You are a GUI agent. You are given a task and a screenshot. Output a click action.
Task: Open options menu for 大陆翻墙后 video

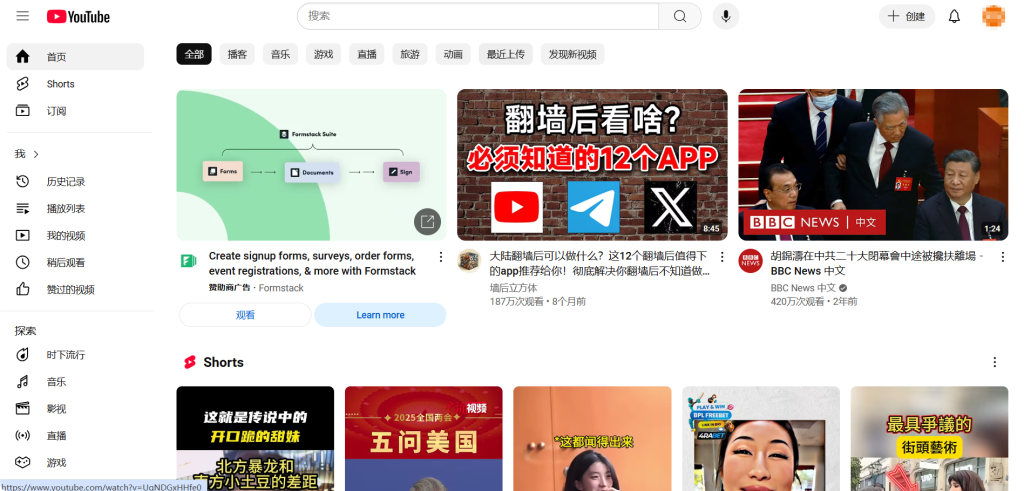point(722,257)
